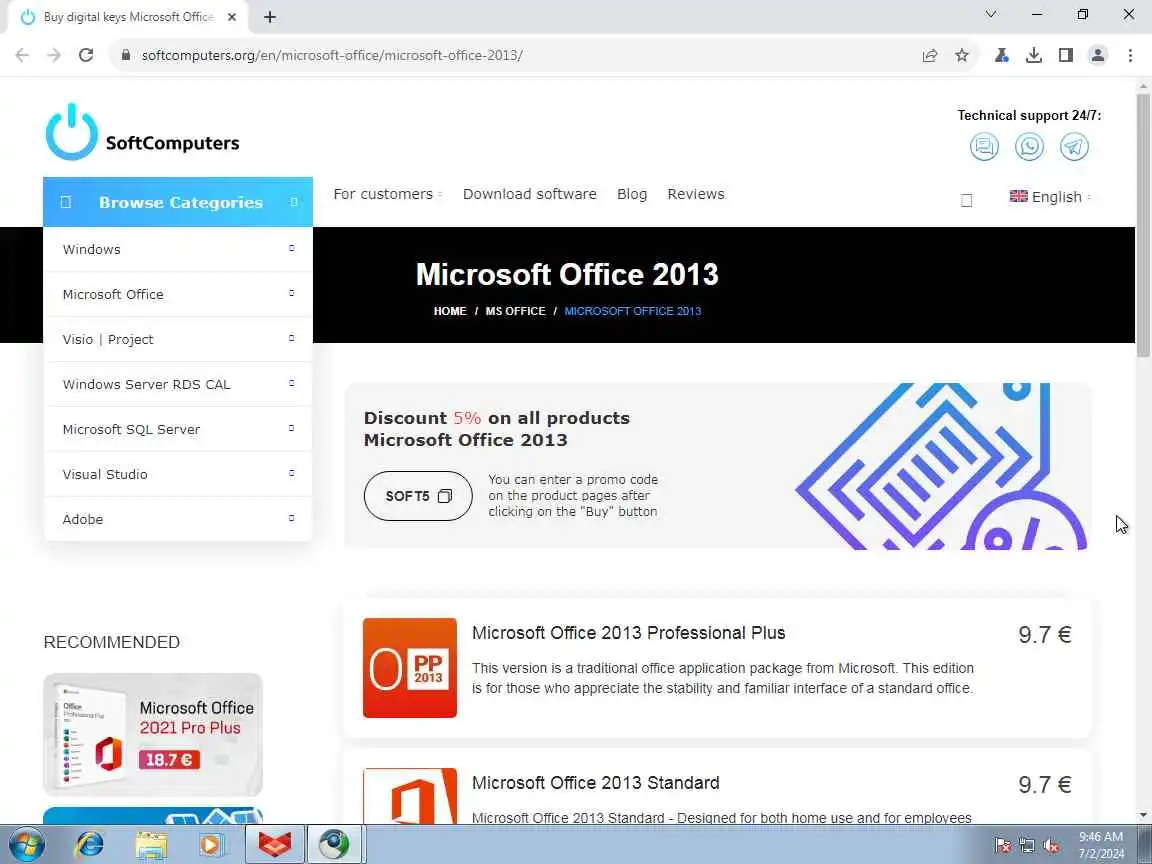Click the volume tray icon

[x=1051, y=846]
